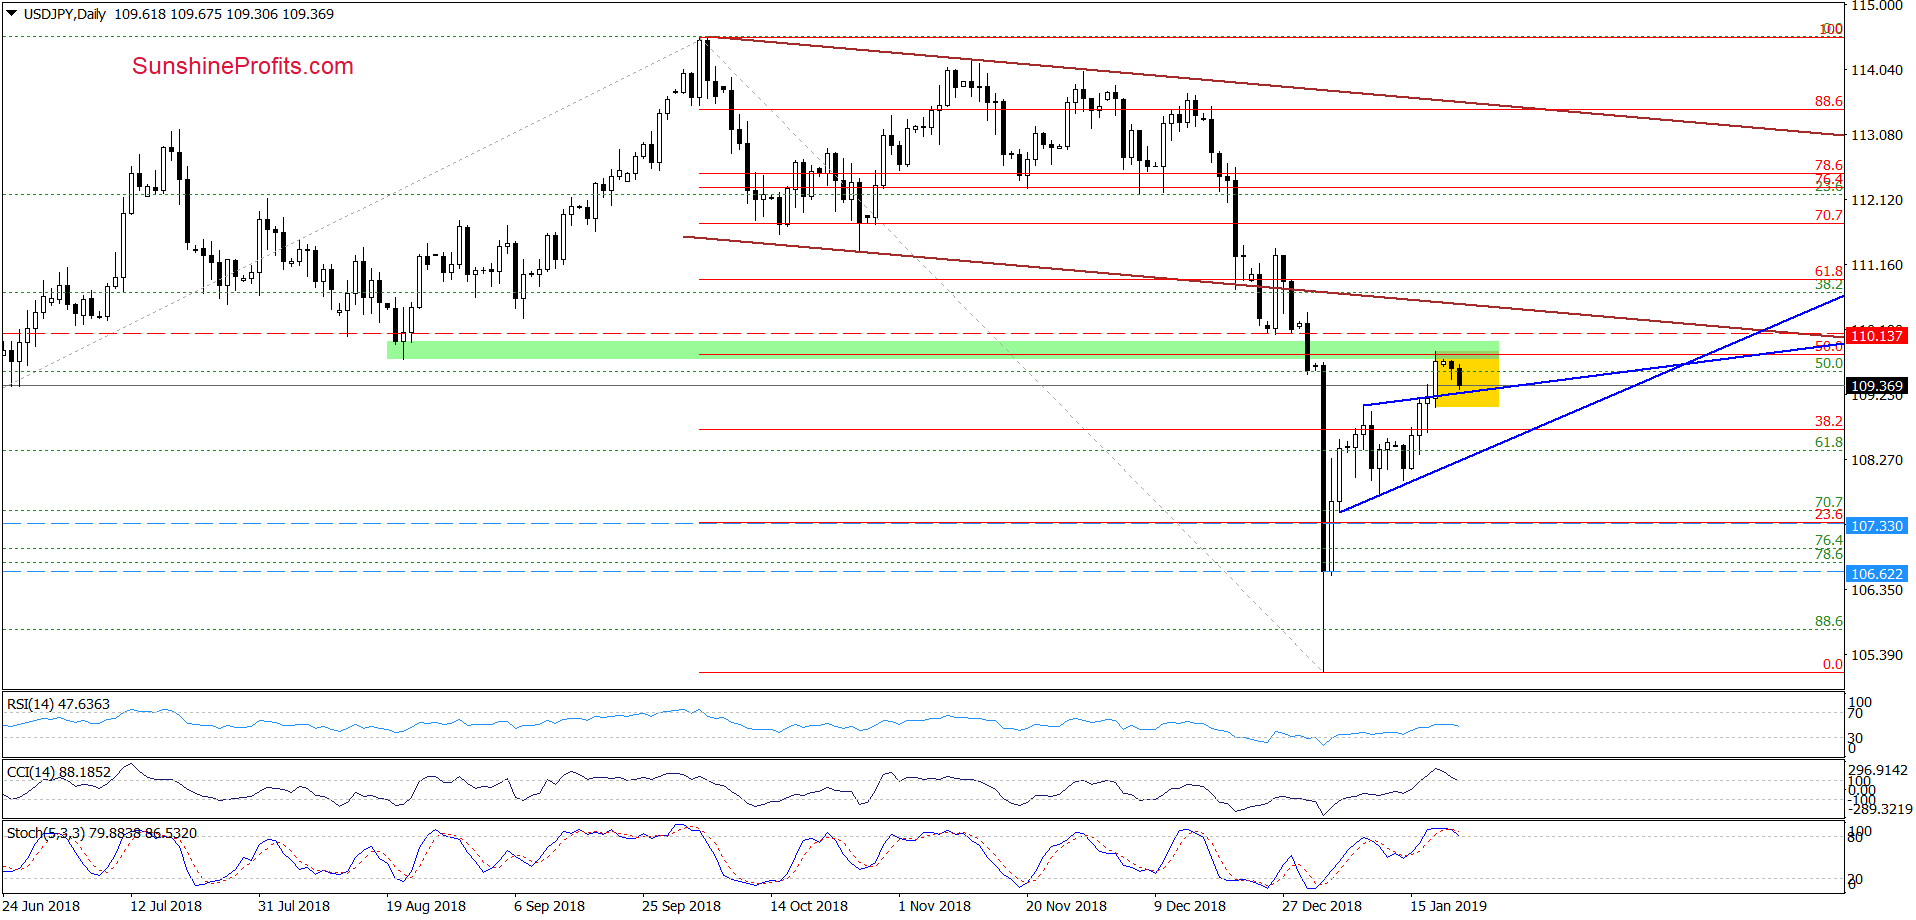Select the blue 106.622 price level tag

pyautogui.click(x=1877, y=574)
